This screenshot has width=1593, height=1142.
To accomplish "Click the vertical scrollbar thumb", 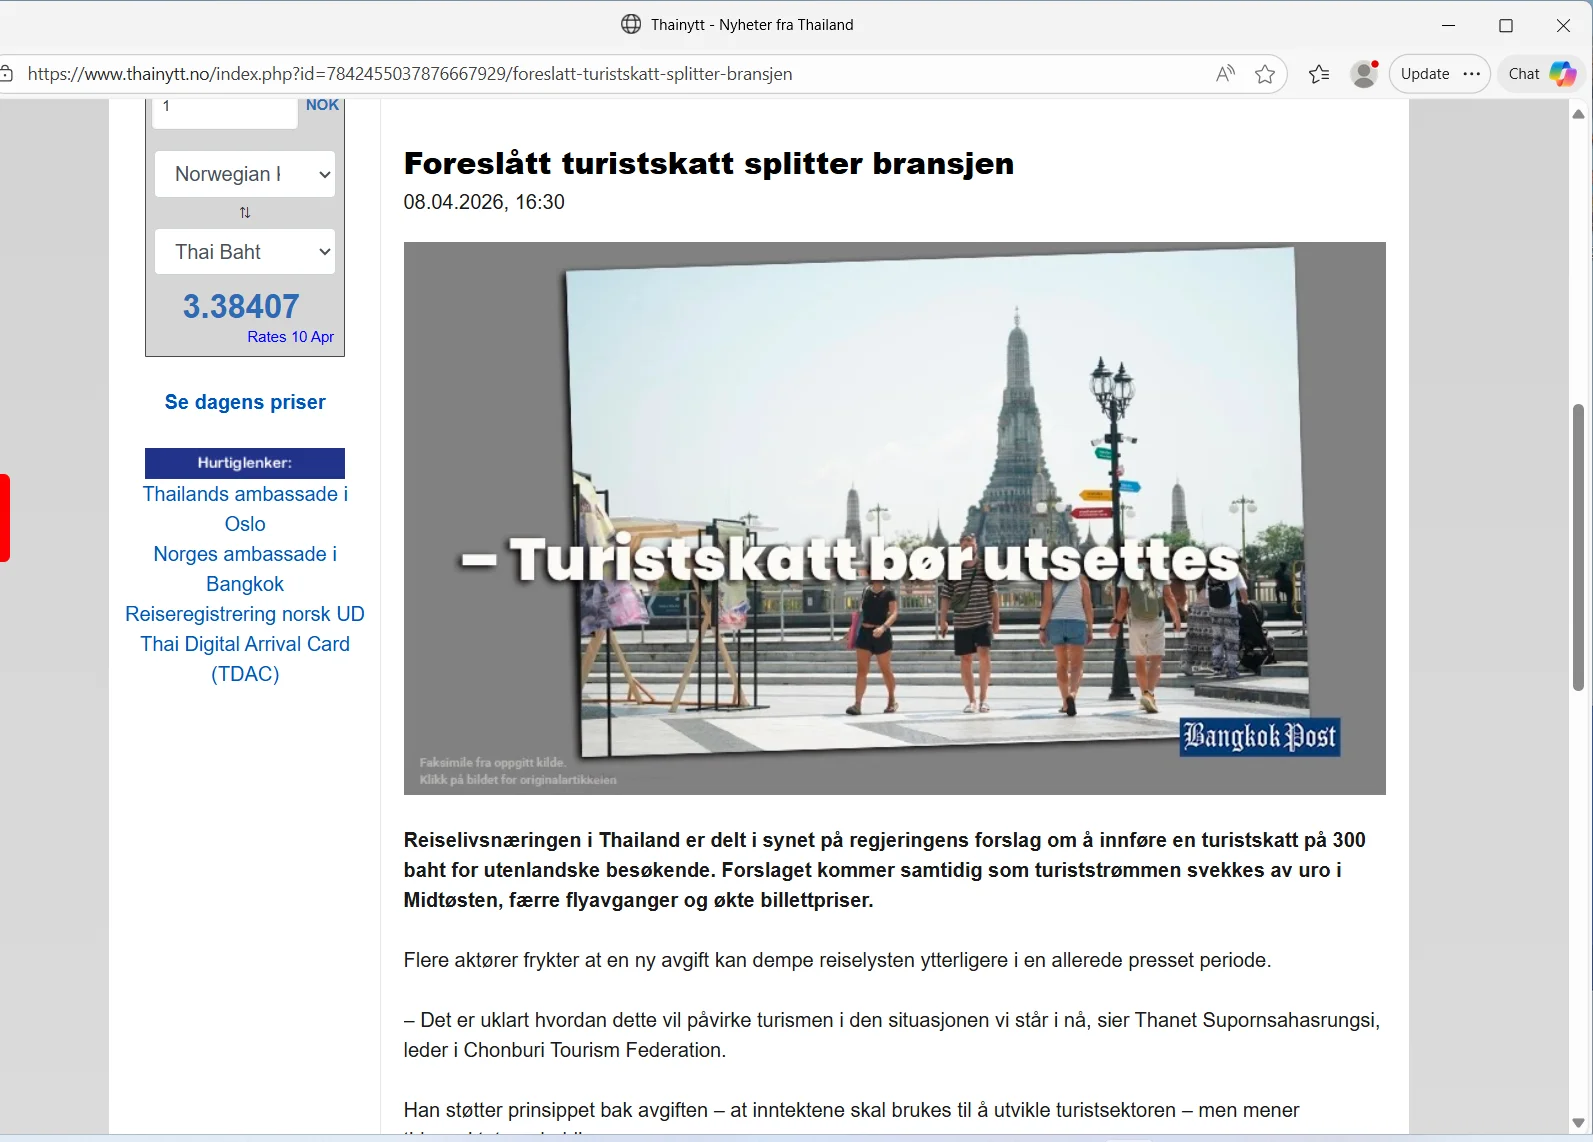I will pyautogui.click(x=1578, y=547).
